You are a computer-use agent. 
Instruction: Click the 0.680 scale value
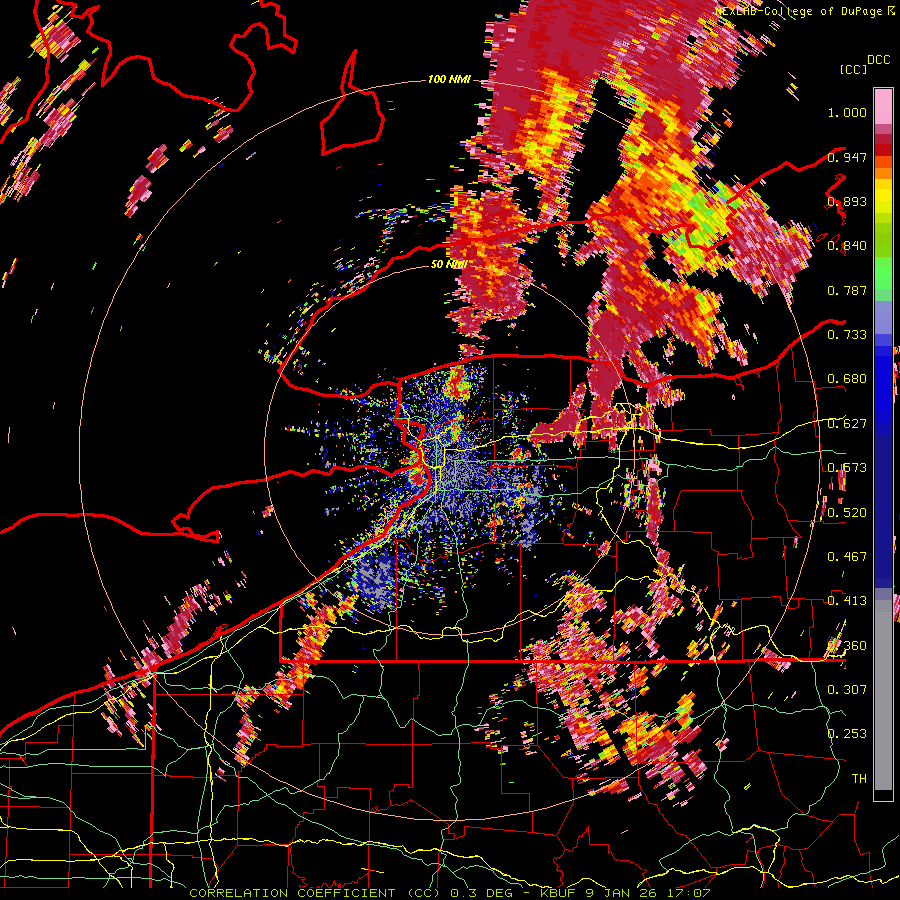(847, 379)
